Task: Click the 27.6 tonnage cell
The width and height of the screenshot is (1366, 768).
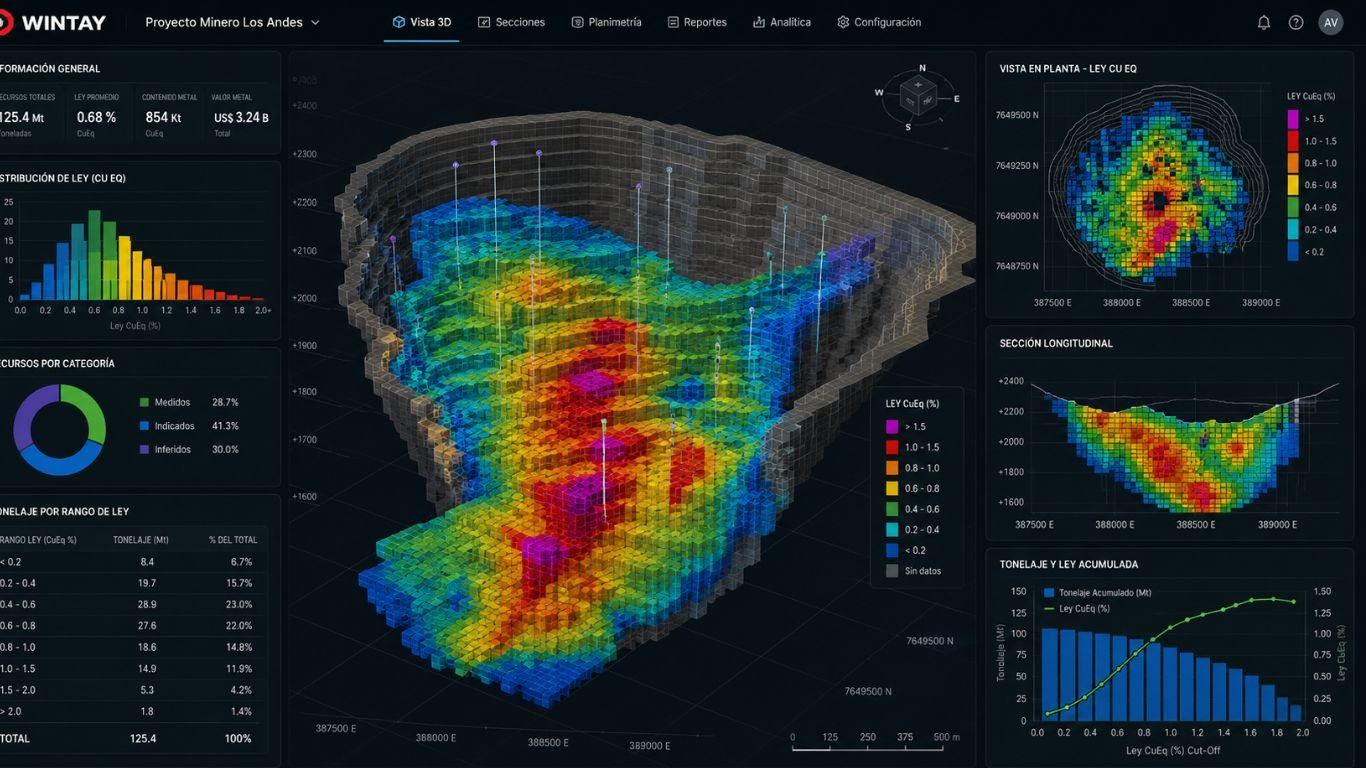Action: tap(147, 625)
